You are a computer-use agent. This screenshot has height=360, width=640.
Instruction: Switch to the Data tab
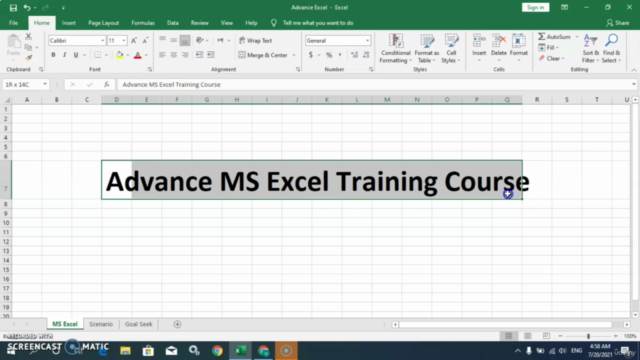click(x=173, y=23)
